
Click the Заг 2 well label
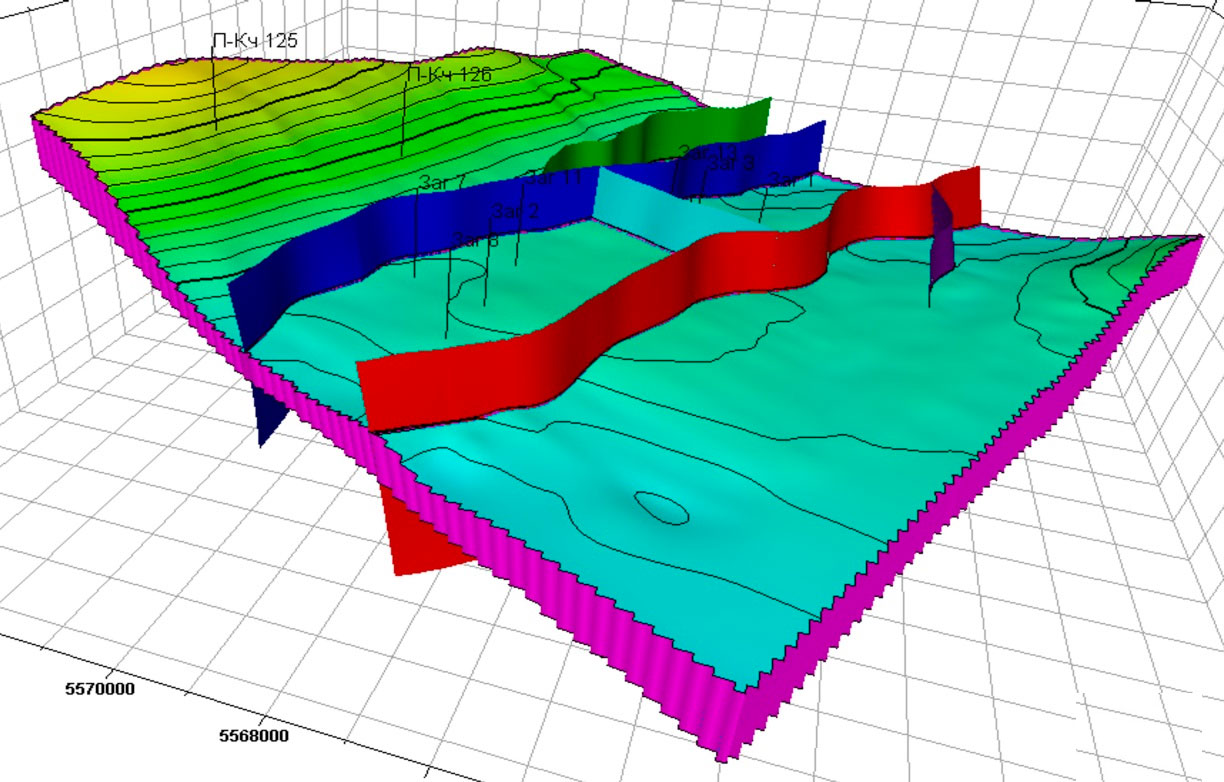pyautogui.click(x=515, y=211)
